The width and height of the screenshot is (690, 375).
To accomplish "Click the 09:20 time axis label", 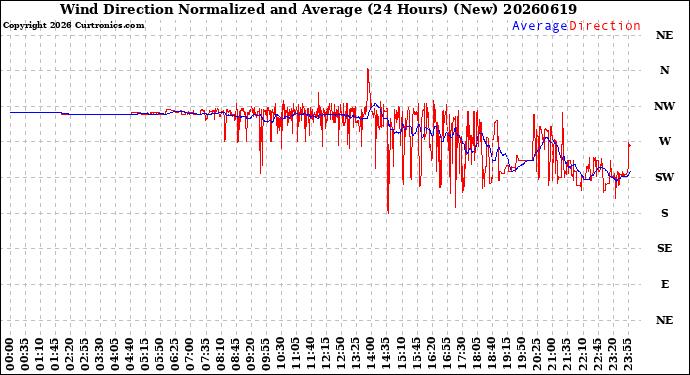I will coord(250,355).
